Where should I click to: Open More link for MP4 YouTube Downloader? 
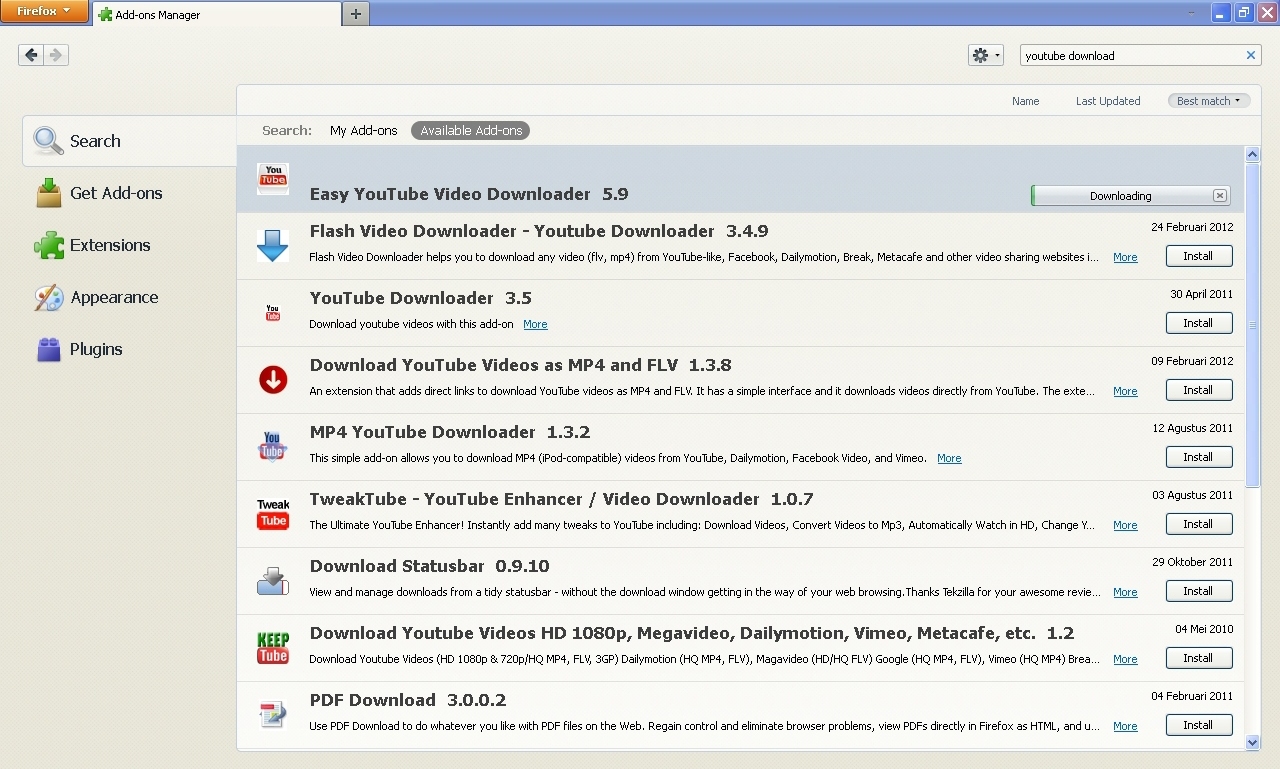point(949,459)
